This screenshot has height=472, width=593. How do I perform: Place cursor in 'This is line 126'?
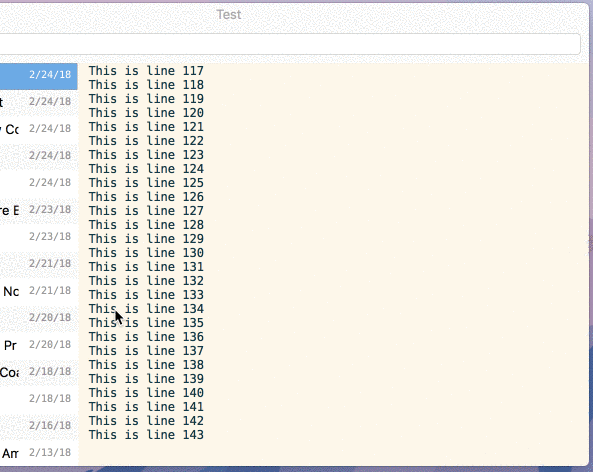(146, 197)
